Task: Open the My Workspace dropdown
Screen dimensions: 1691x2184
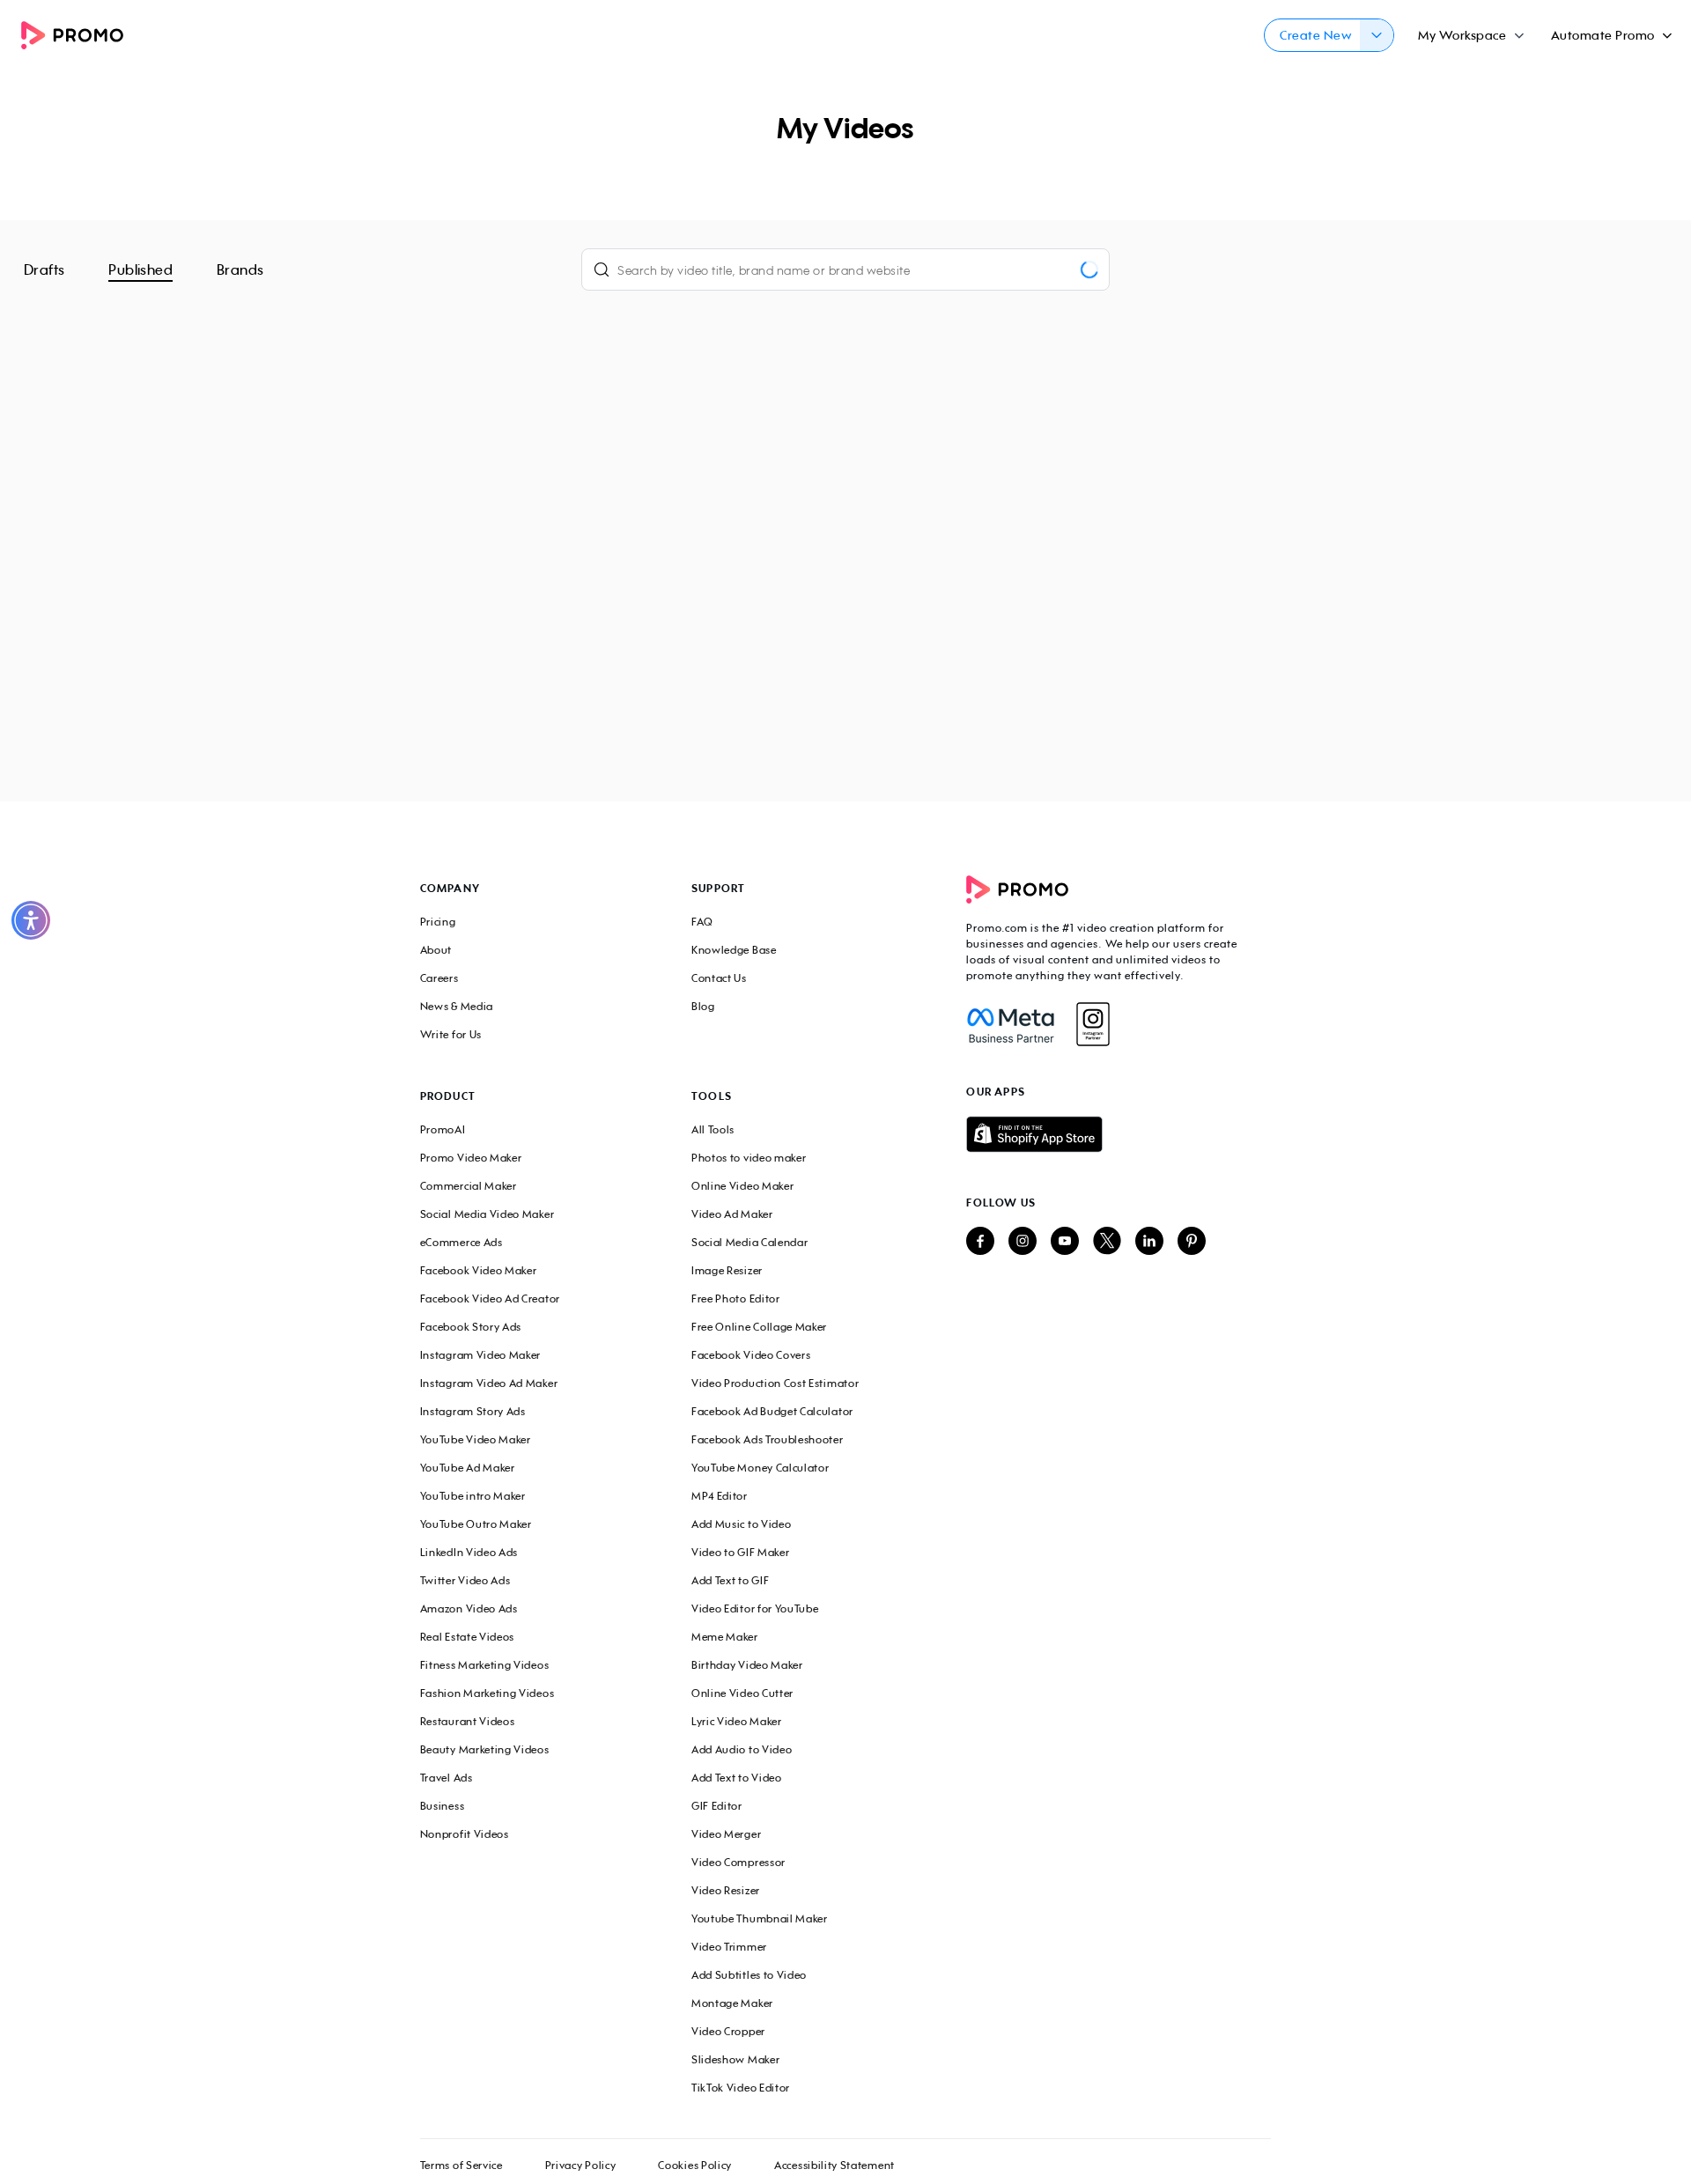Action: pos(1470,35)
